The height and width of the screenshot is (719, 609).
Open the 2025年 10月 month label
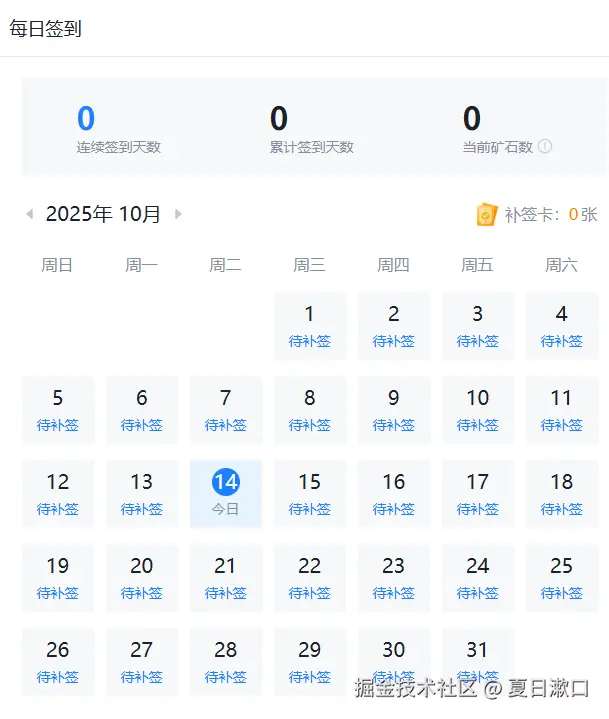click(103, 214)
